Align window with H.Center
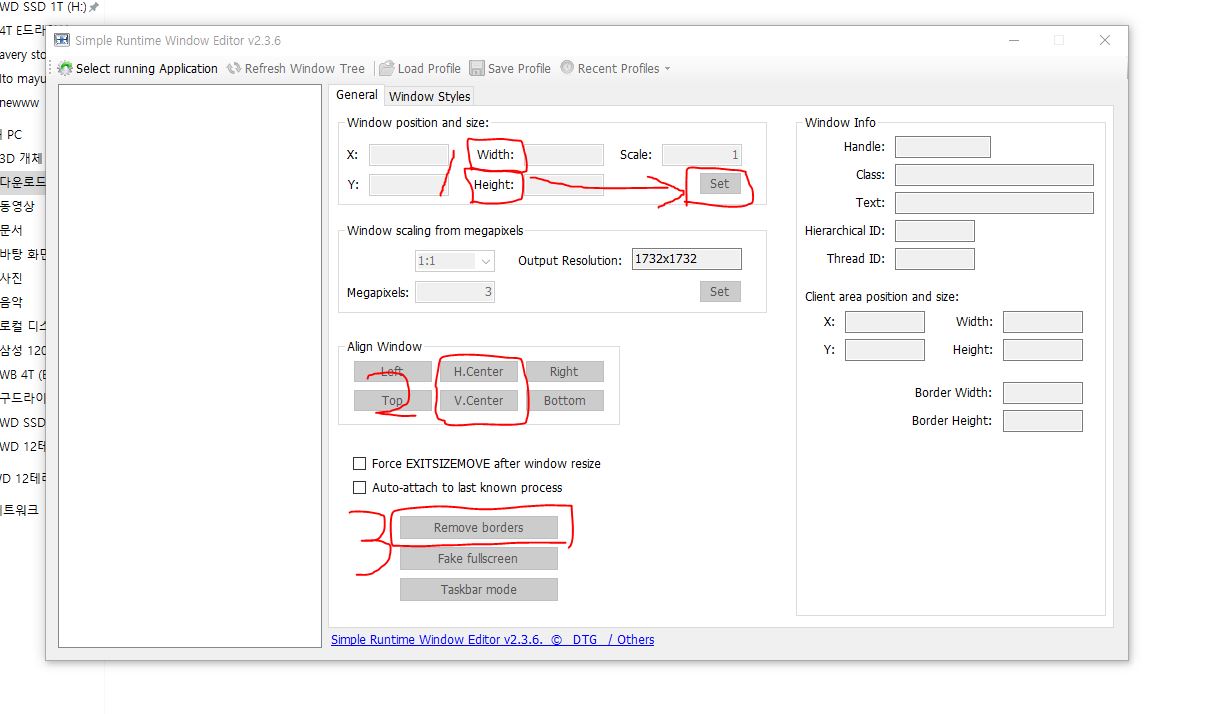 click(x=478, y=371)
